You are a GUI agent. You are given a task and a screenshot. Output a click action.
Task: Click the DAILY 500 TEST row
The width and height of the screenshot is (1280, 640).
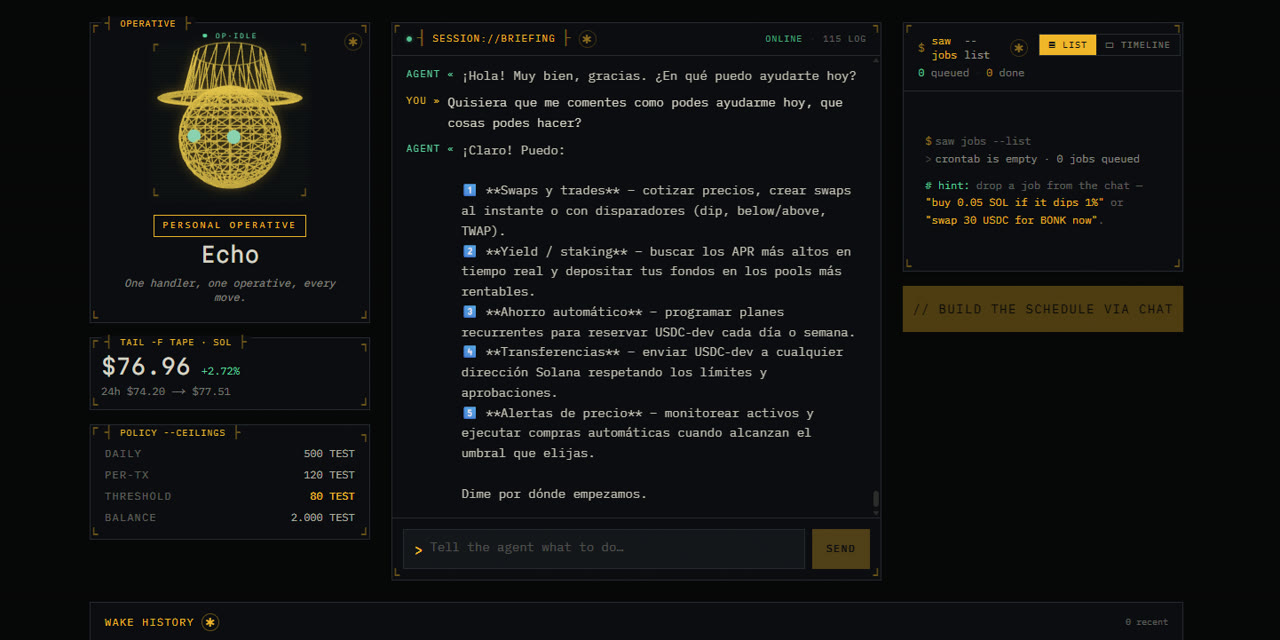tap(230, 454)
